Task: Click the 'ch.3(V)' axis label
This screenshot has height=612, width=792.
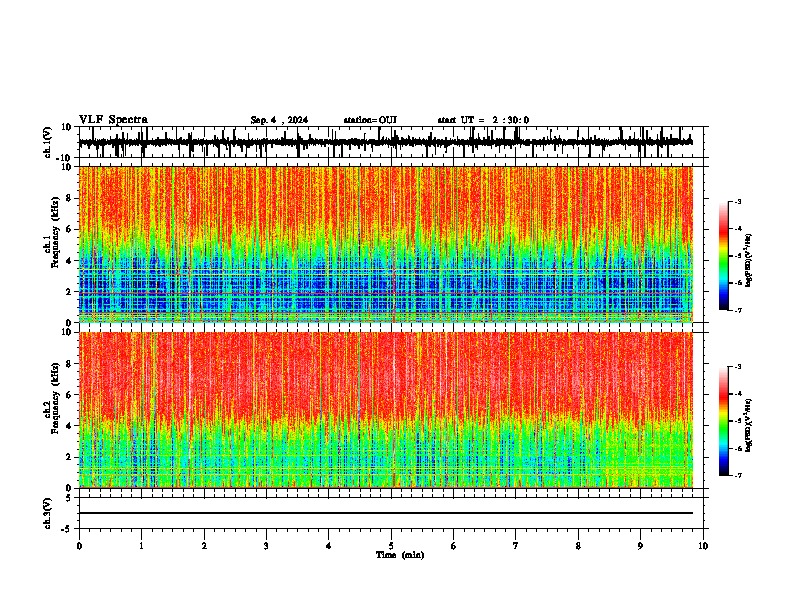Action: [x=48, y=514]
